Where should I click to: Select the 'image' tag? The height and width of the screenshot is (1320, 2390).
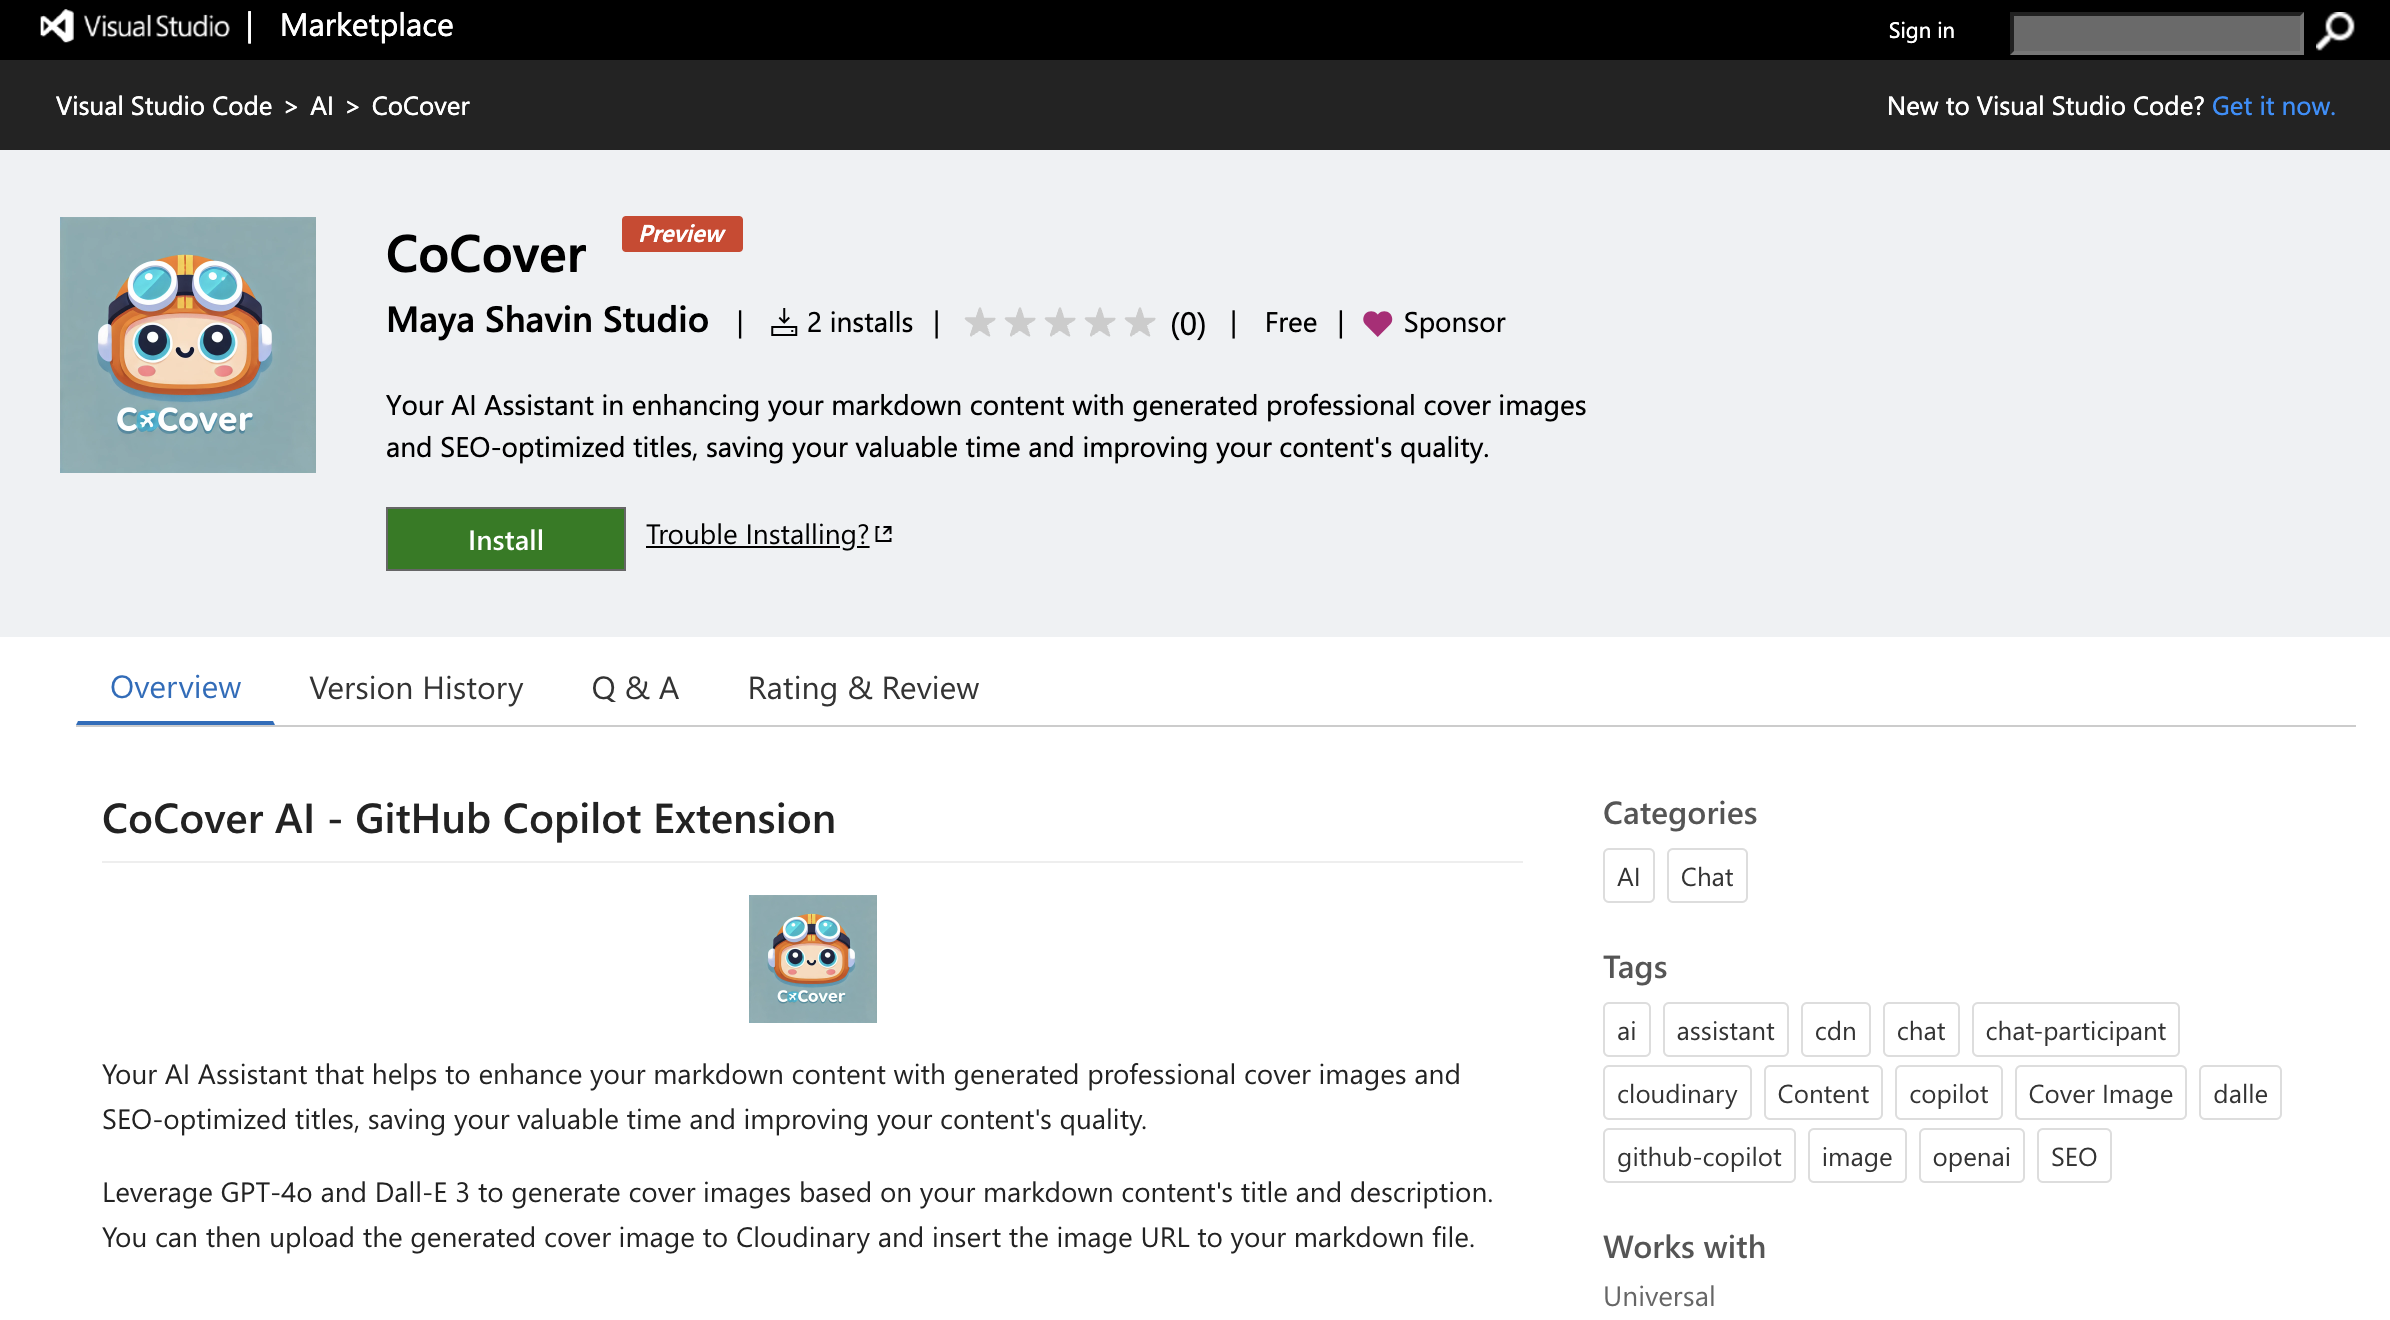click(1857, 1156)
